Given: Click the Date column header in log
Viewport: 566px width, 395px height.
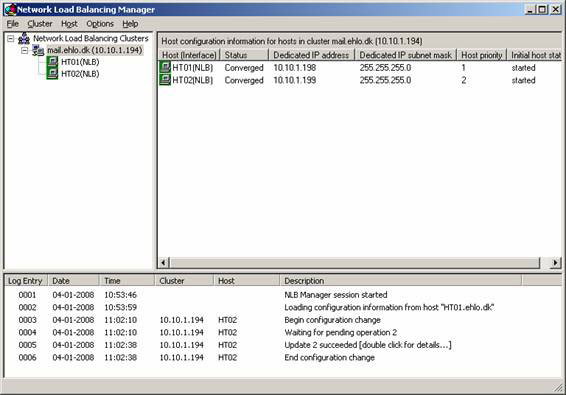Looking at the screenshot, I should tap(73, 281).
